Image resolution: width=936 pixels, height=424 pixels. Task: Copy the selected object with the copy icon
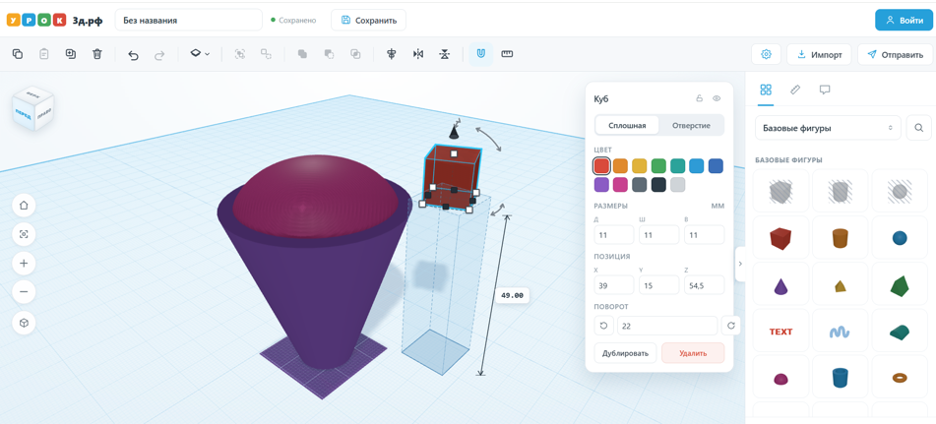[18, 54]
